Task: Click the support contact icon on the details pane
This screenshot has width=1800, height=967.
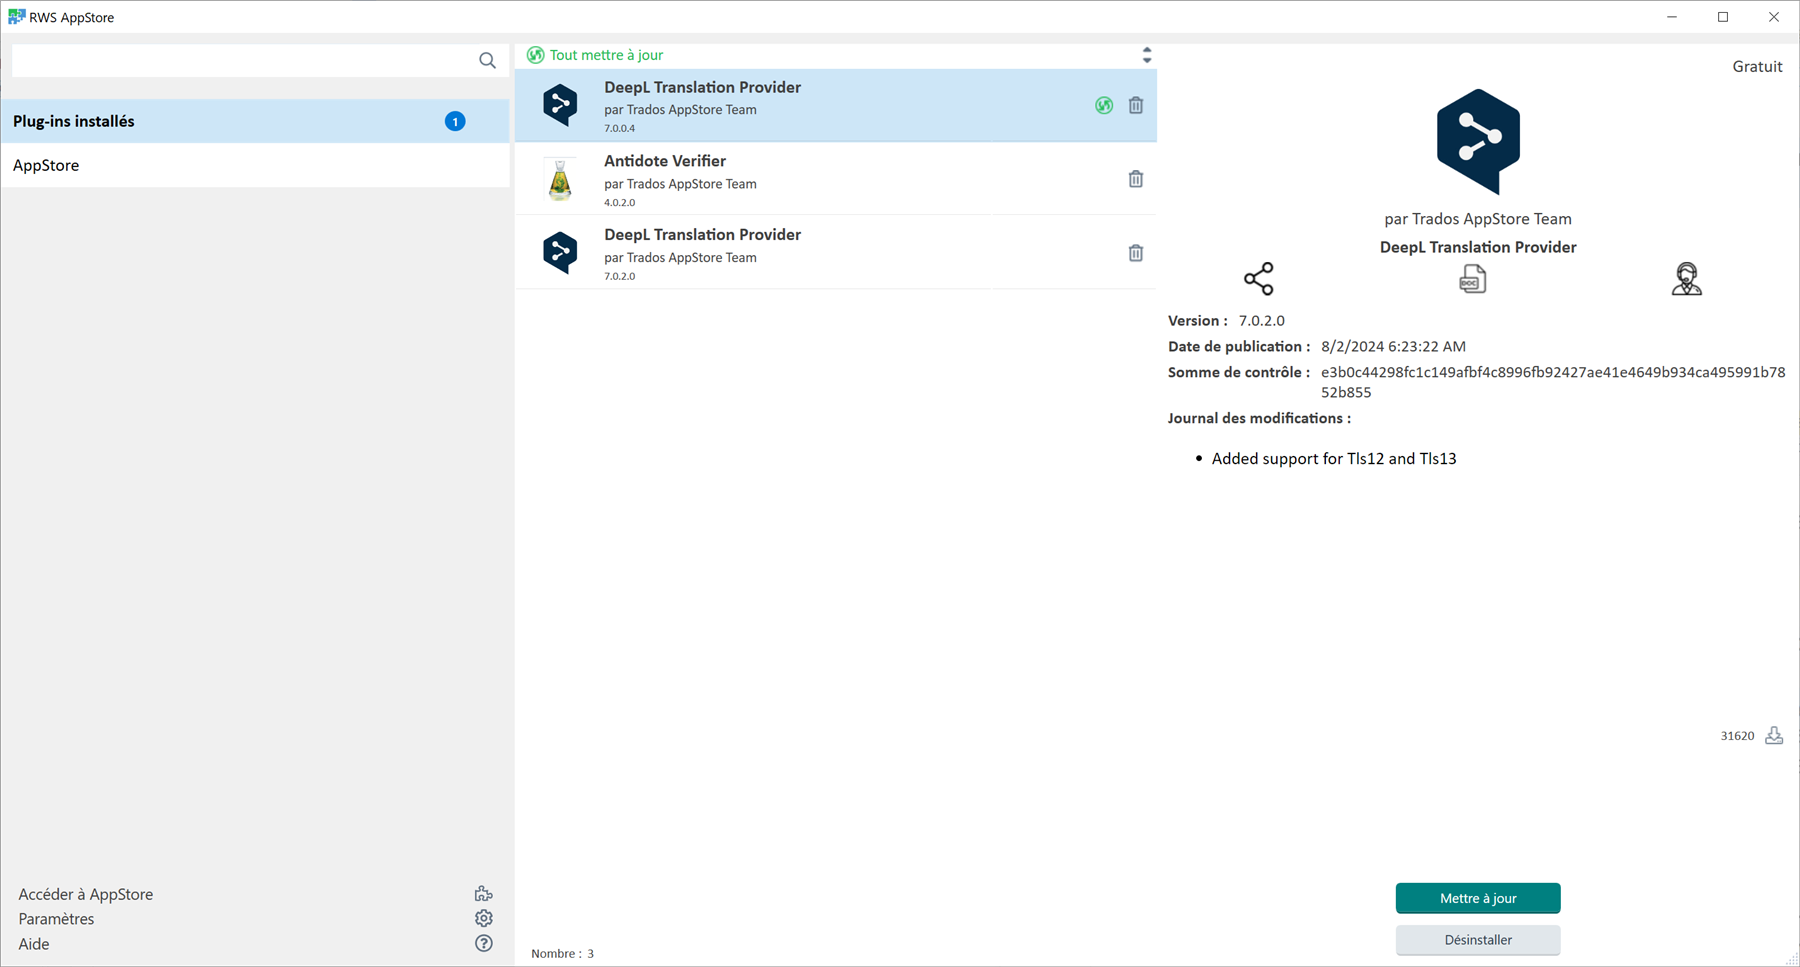Action: tap(1687, 278)
